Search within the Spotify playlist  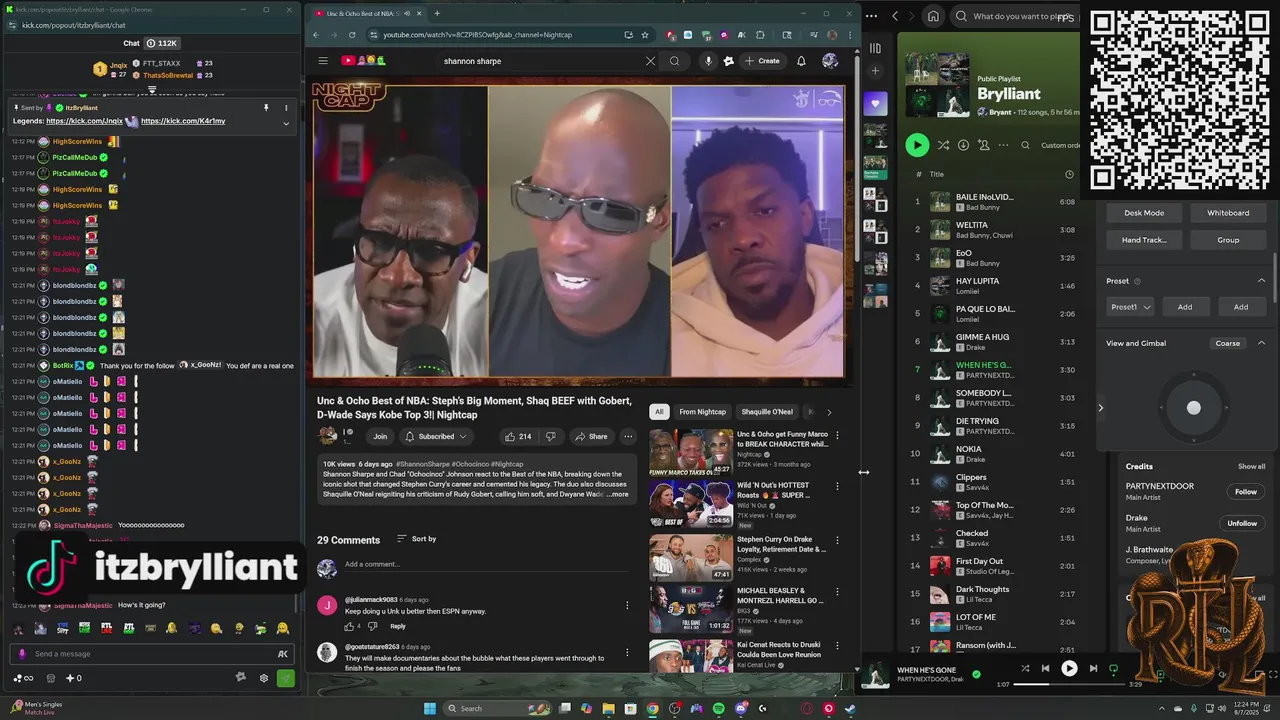pyautogui.click(x=1025, y=145)
